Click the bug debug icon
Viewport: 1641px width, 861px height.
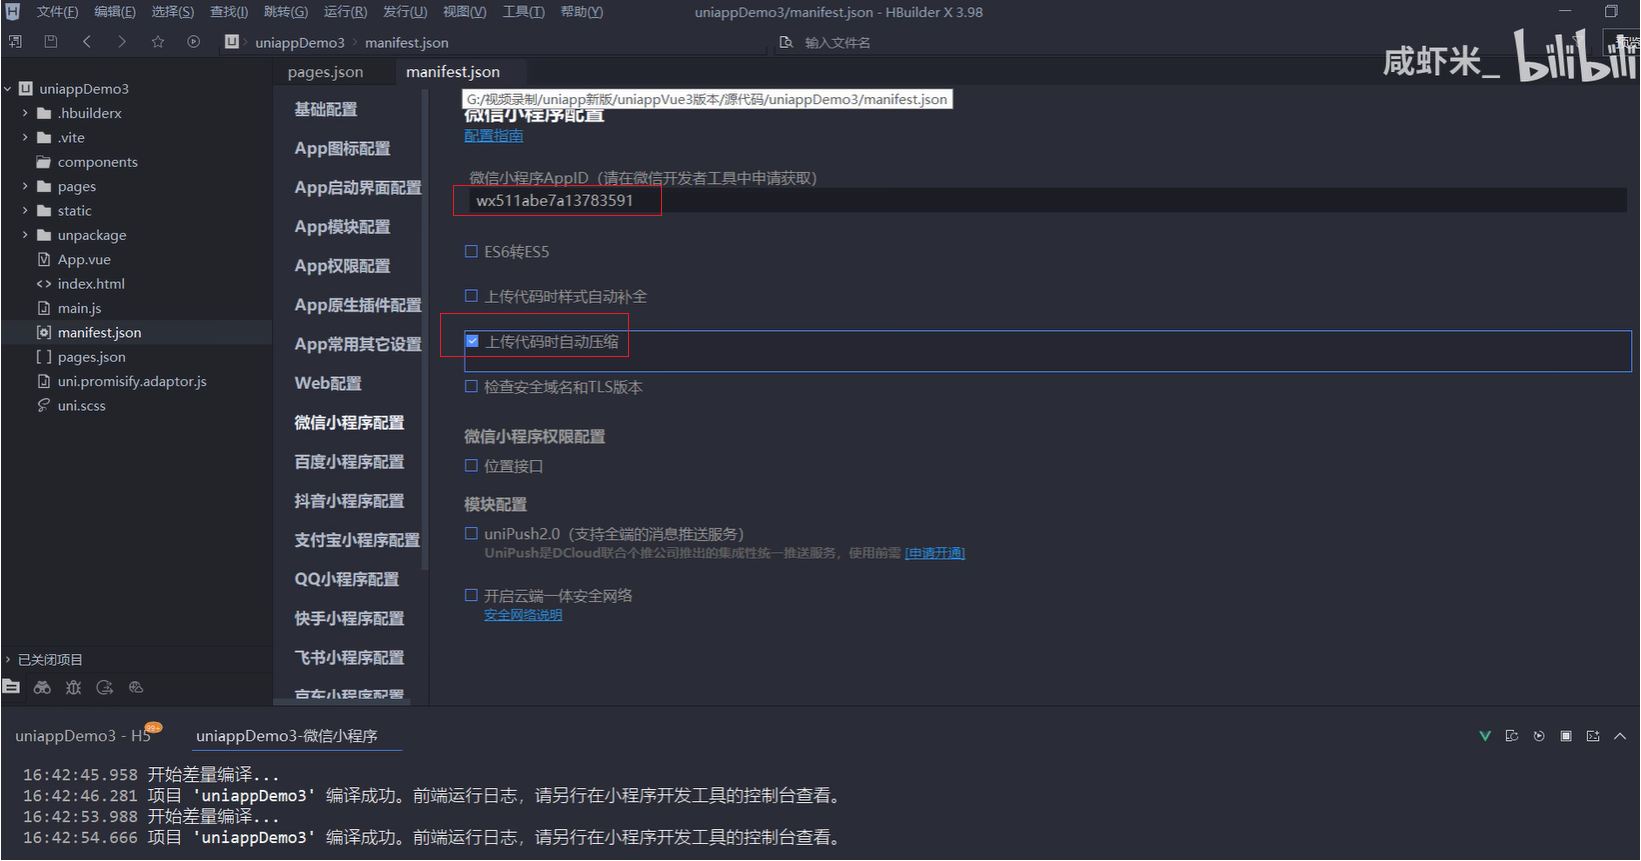73,687
